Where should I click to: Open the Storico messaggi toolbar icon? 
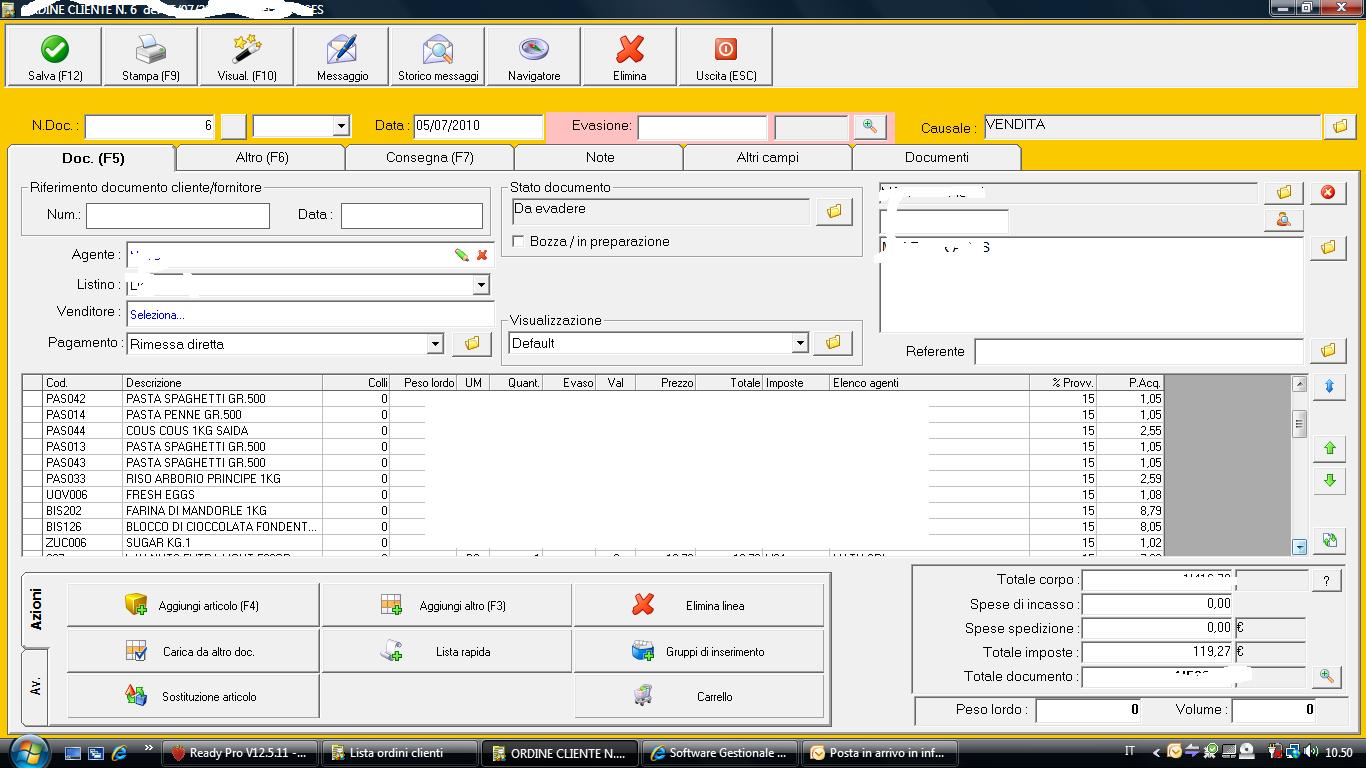tap(438, 50)
